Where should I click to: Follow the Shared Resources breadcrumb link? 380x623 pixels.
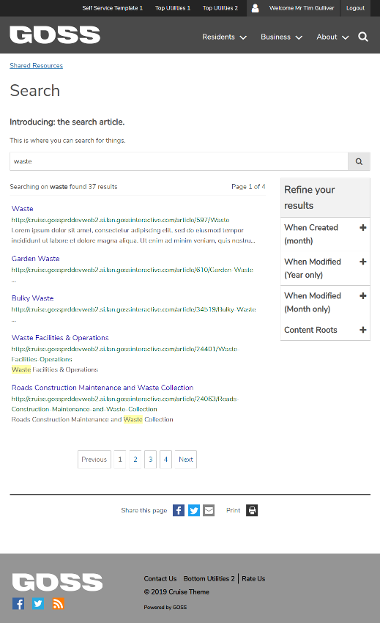pyautogui.click(x=36, y=66)
